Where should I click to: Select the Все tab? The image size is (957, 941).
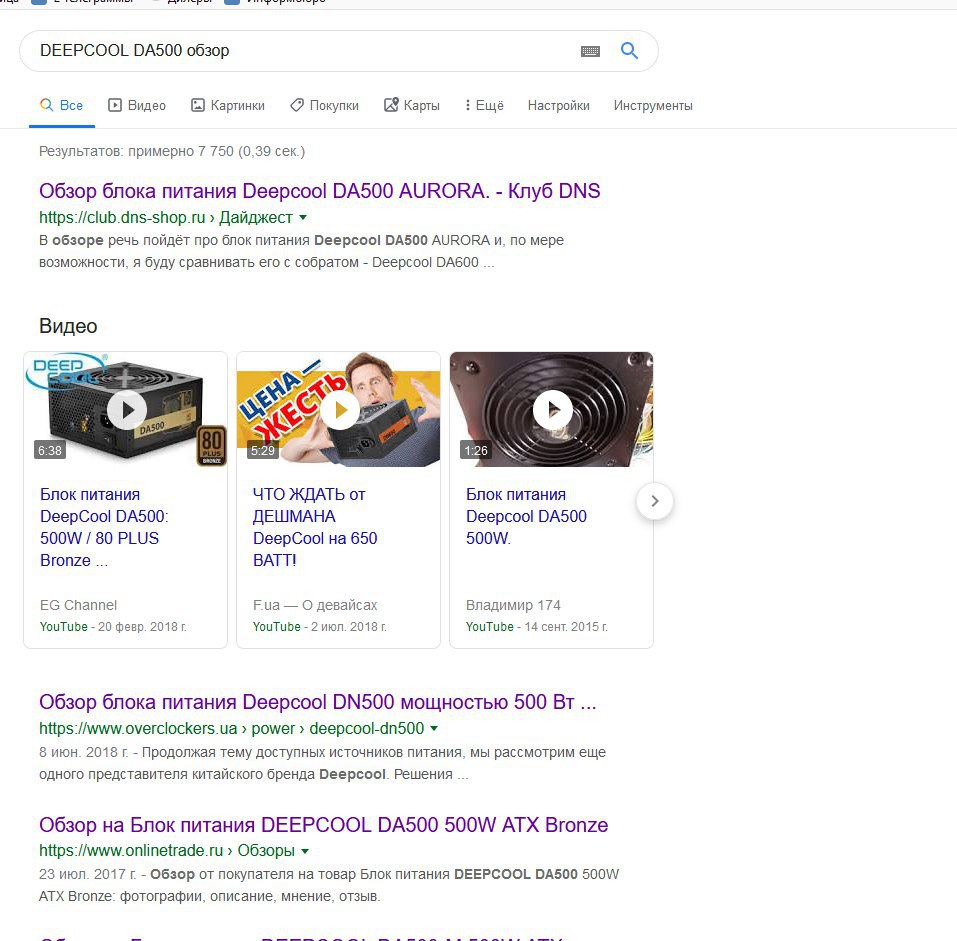[62, 105]
